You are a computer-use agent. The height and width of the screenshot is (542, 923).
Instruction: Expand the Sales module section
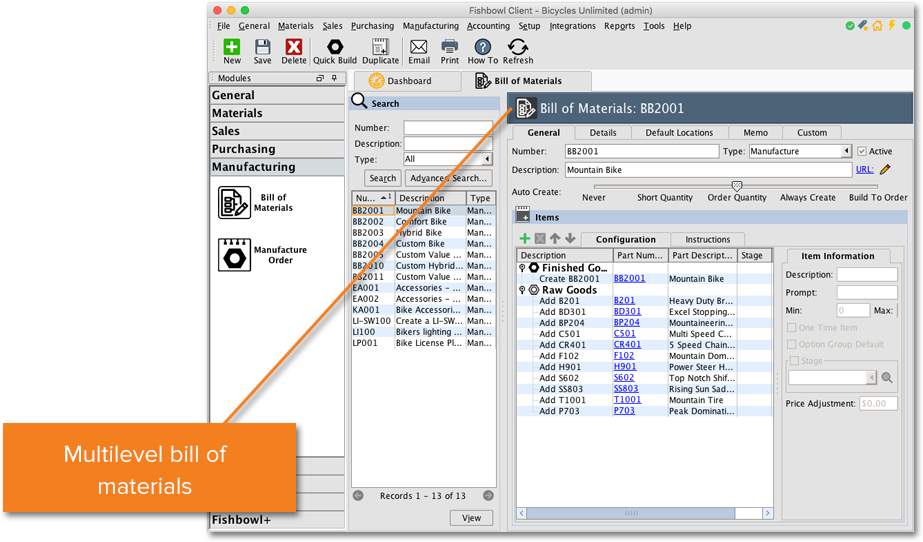(277, 131)
